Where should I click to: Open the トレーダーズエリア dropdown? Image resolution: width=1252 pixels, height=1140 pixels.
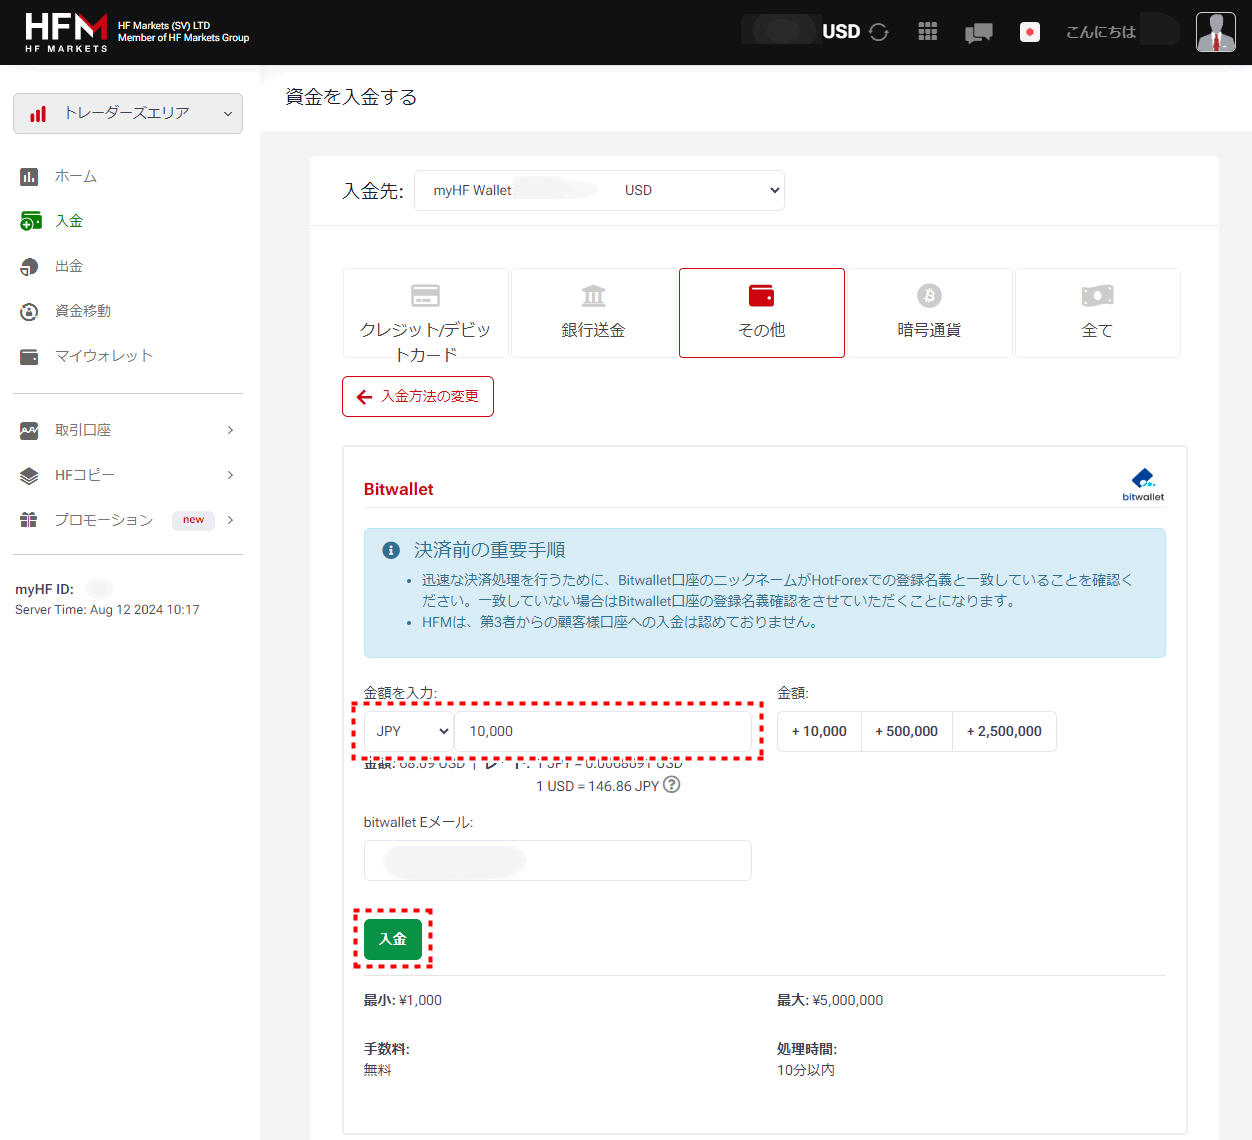click(x=128, y=113)
